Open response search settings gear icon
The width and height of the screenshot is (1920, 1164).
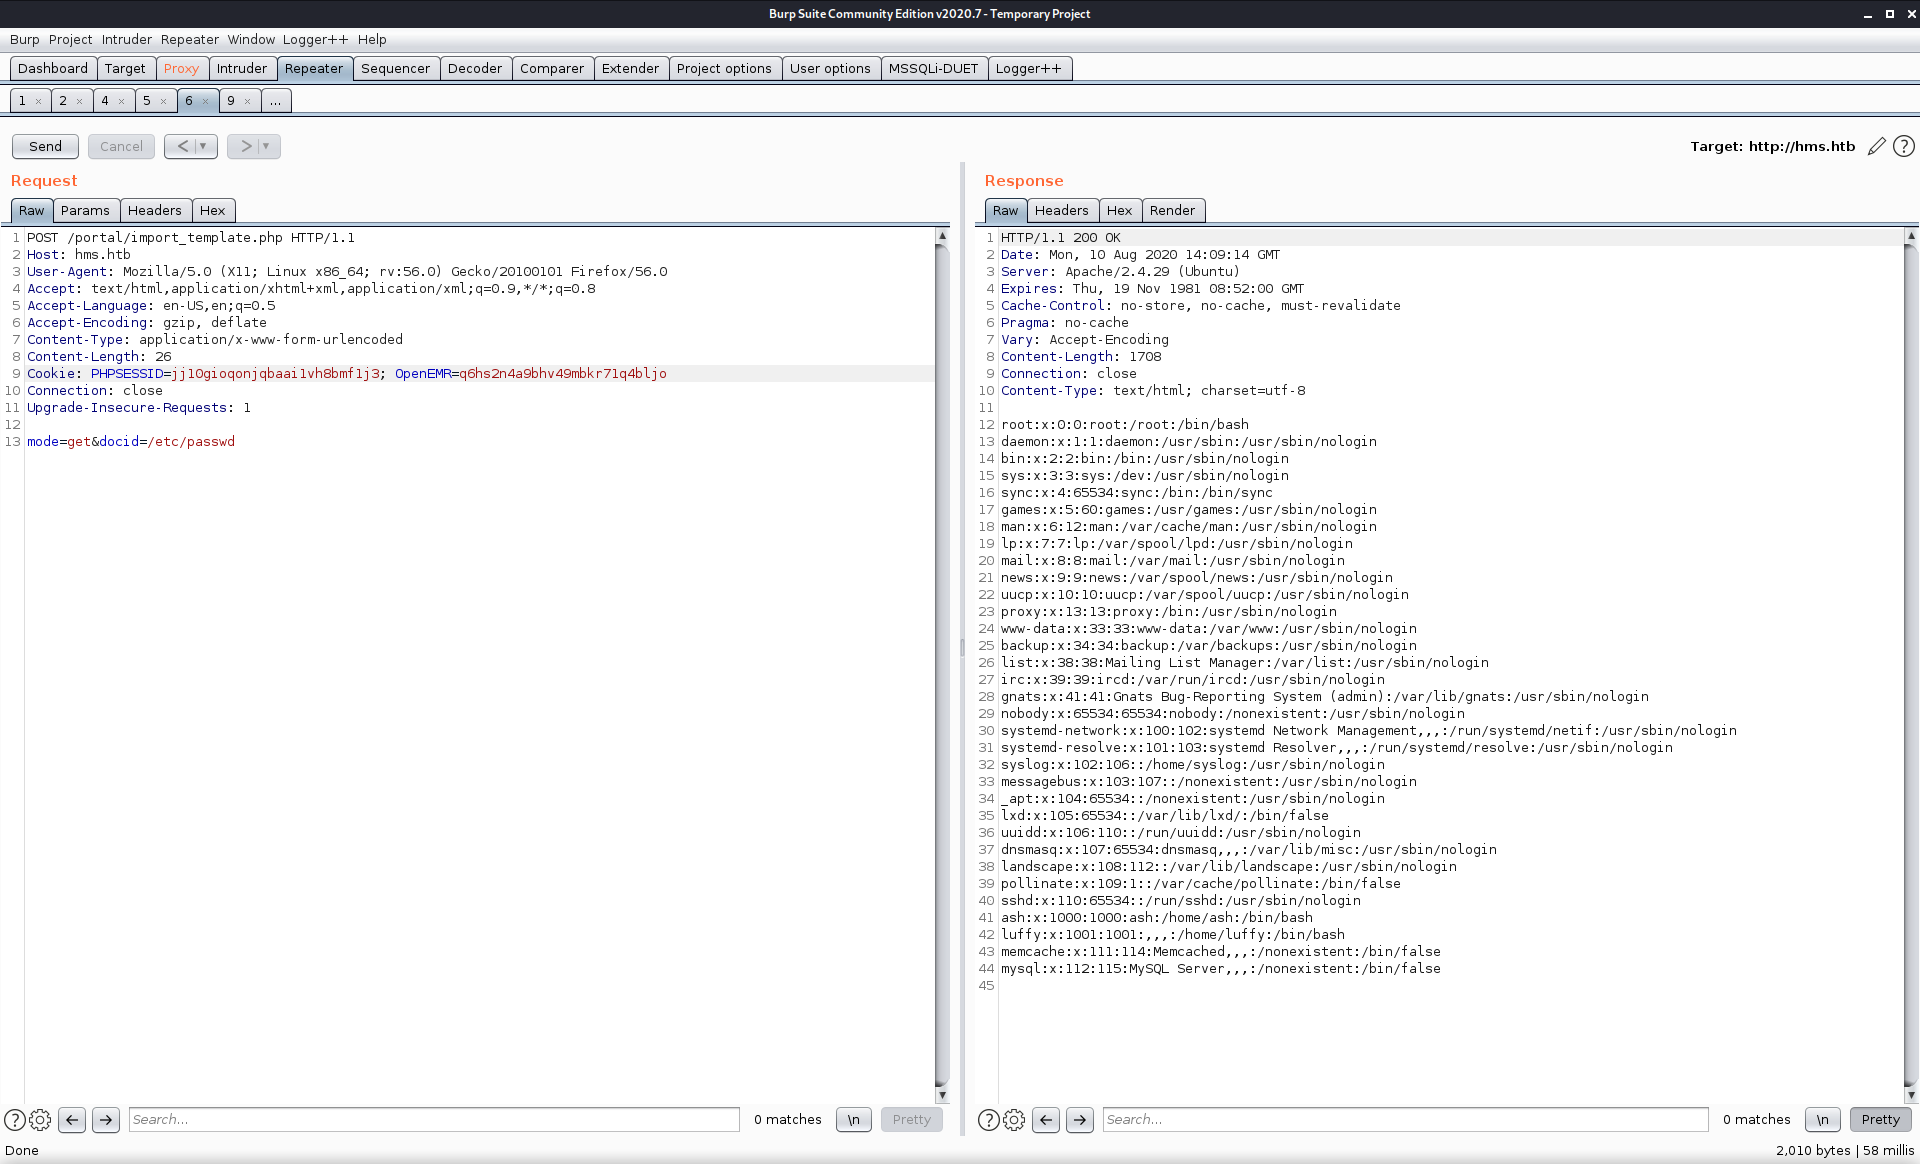(1014, 1120)
